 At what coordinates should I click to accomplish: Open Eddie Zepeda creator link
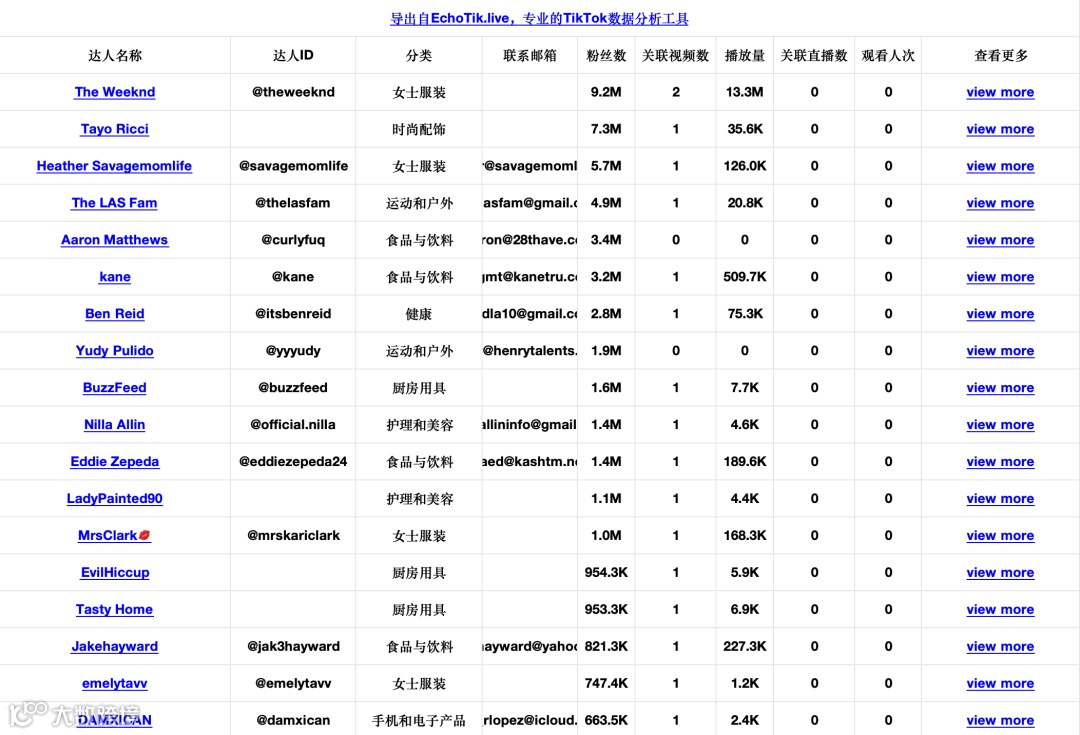click(x=114, y=462)
